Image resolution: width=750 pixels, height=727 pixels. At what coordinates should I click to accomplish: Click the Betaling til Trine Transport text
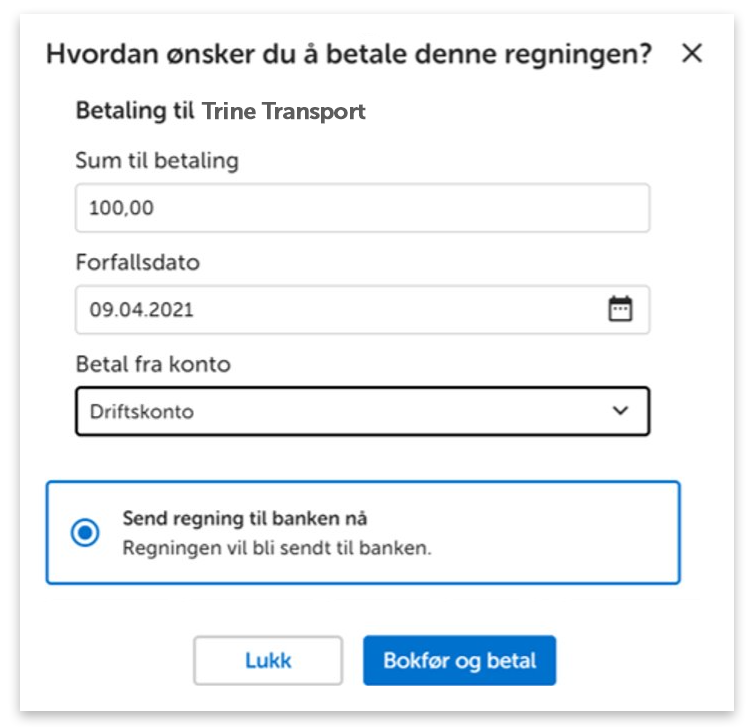coord(221,111)
